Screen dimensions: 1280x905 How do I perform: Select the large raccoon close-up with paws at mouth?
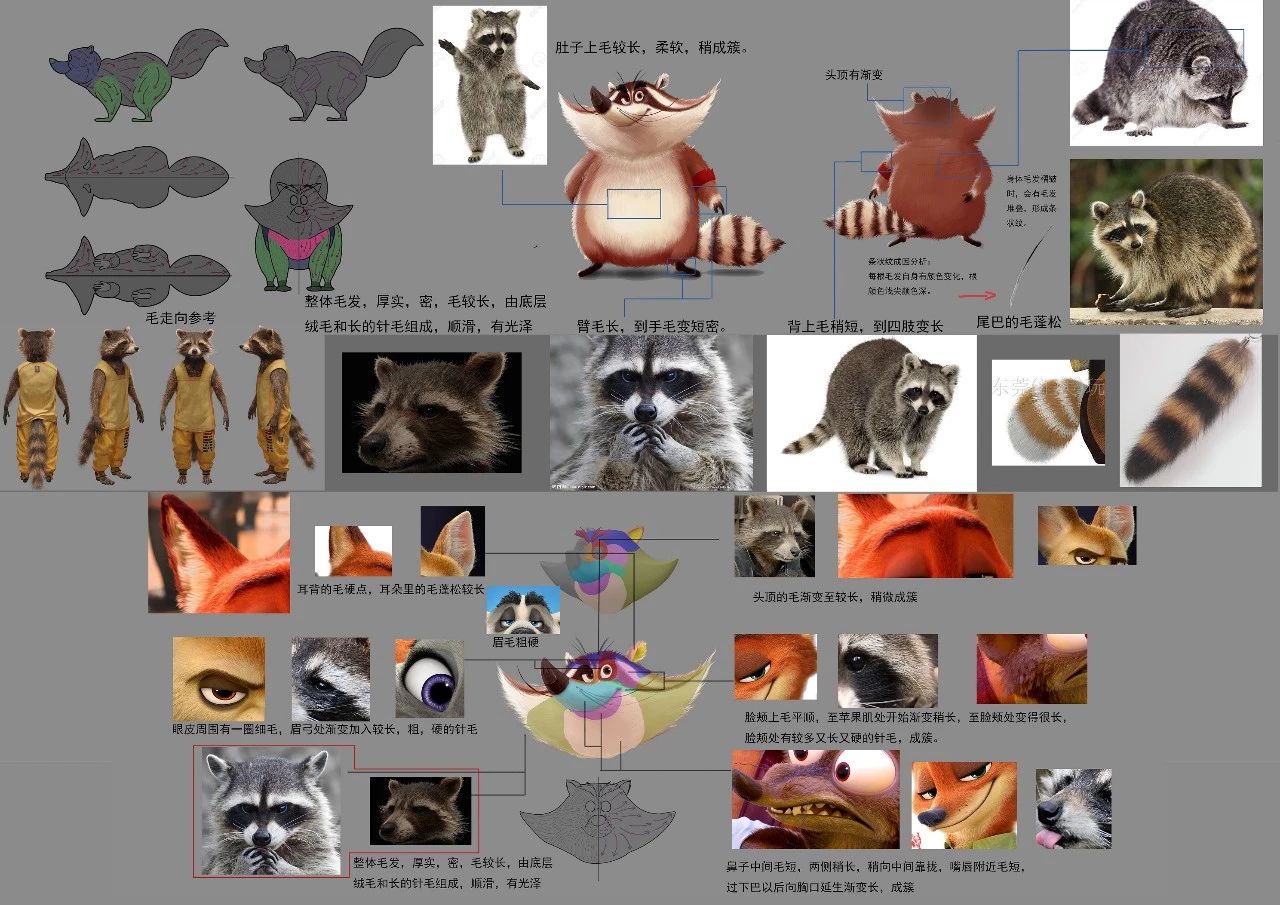(651, 412)
